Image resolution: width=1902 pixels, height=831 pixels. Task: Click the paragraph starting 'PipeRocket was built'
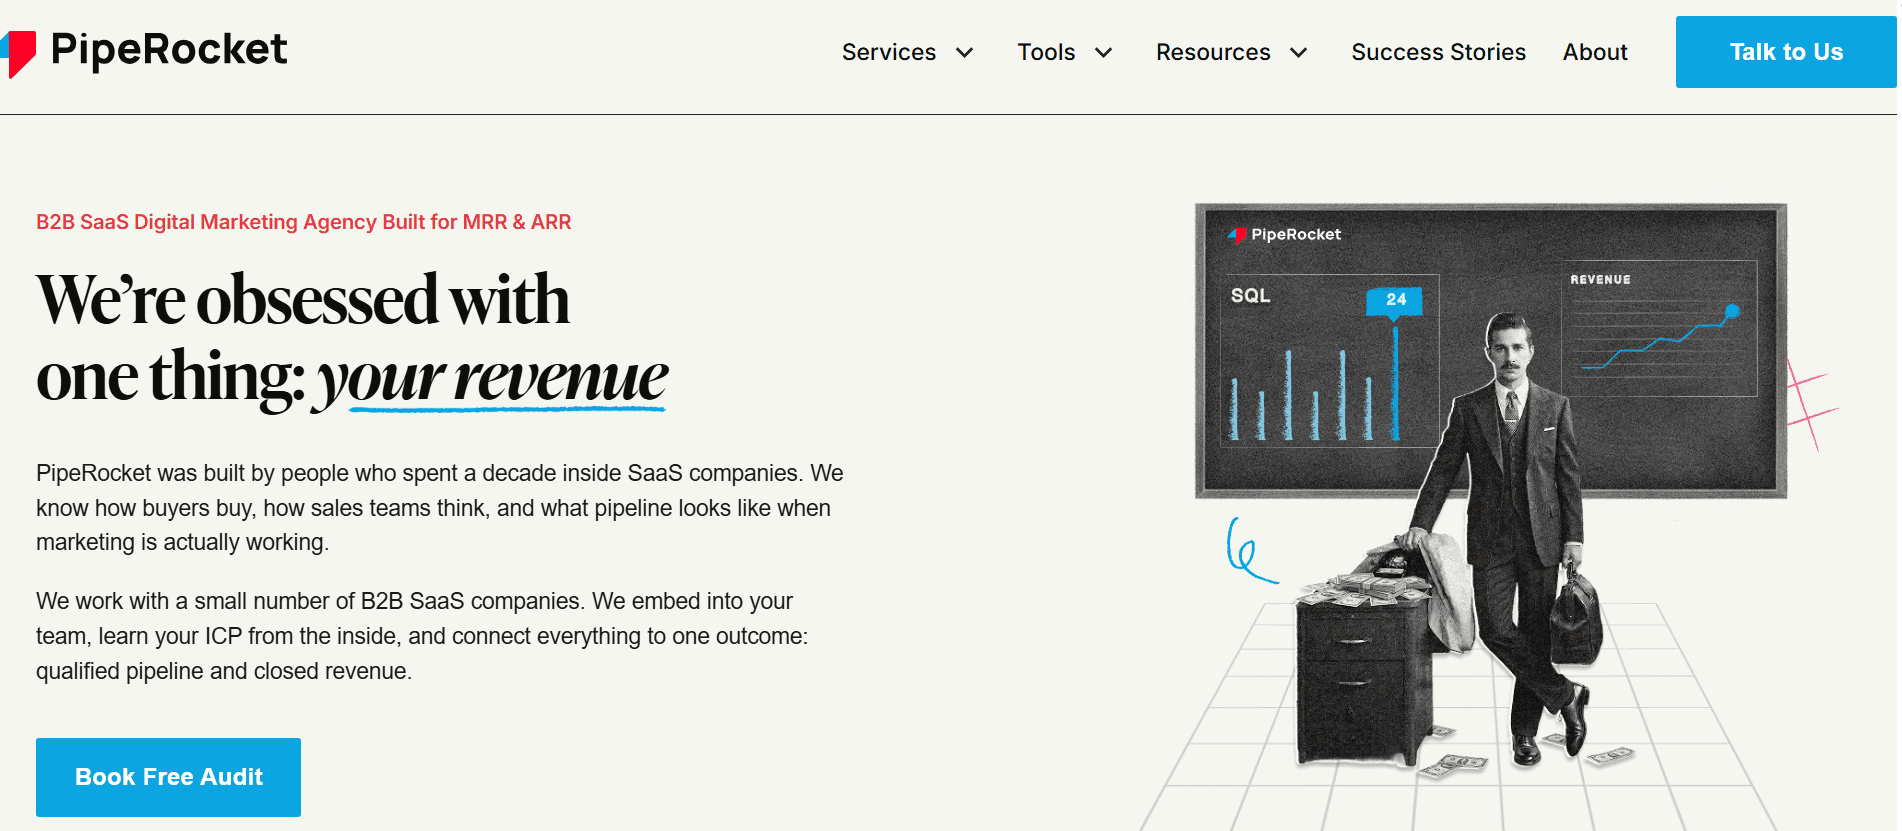[440, 508]
